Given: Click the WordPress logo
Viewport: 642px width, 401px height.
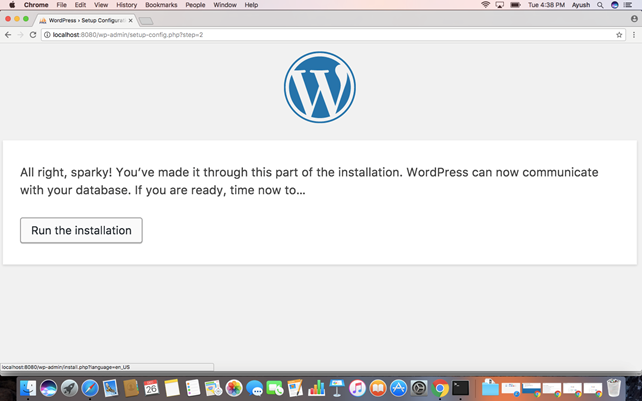Looking at the screenshot, I should tap(320, 87).
